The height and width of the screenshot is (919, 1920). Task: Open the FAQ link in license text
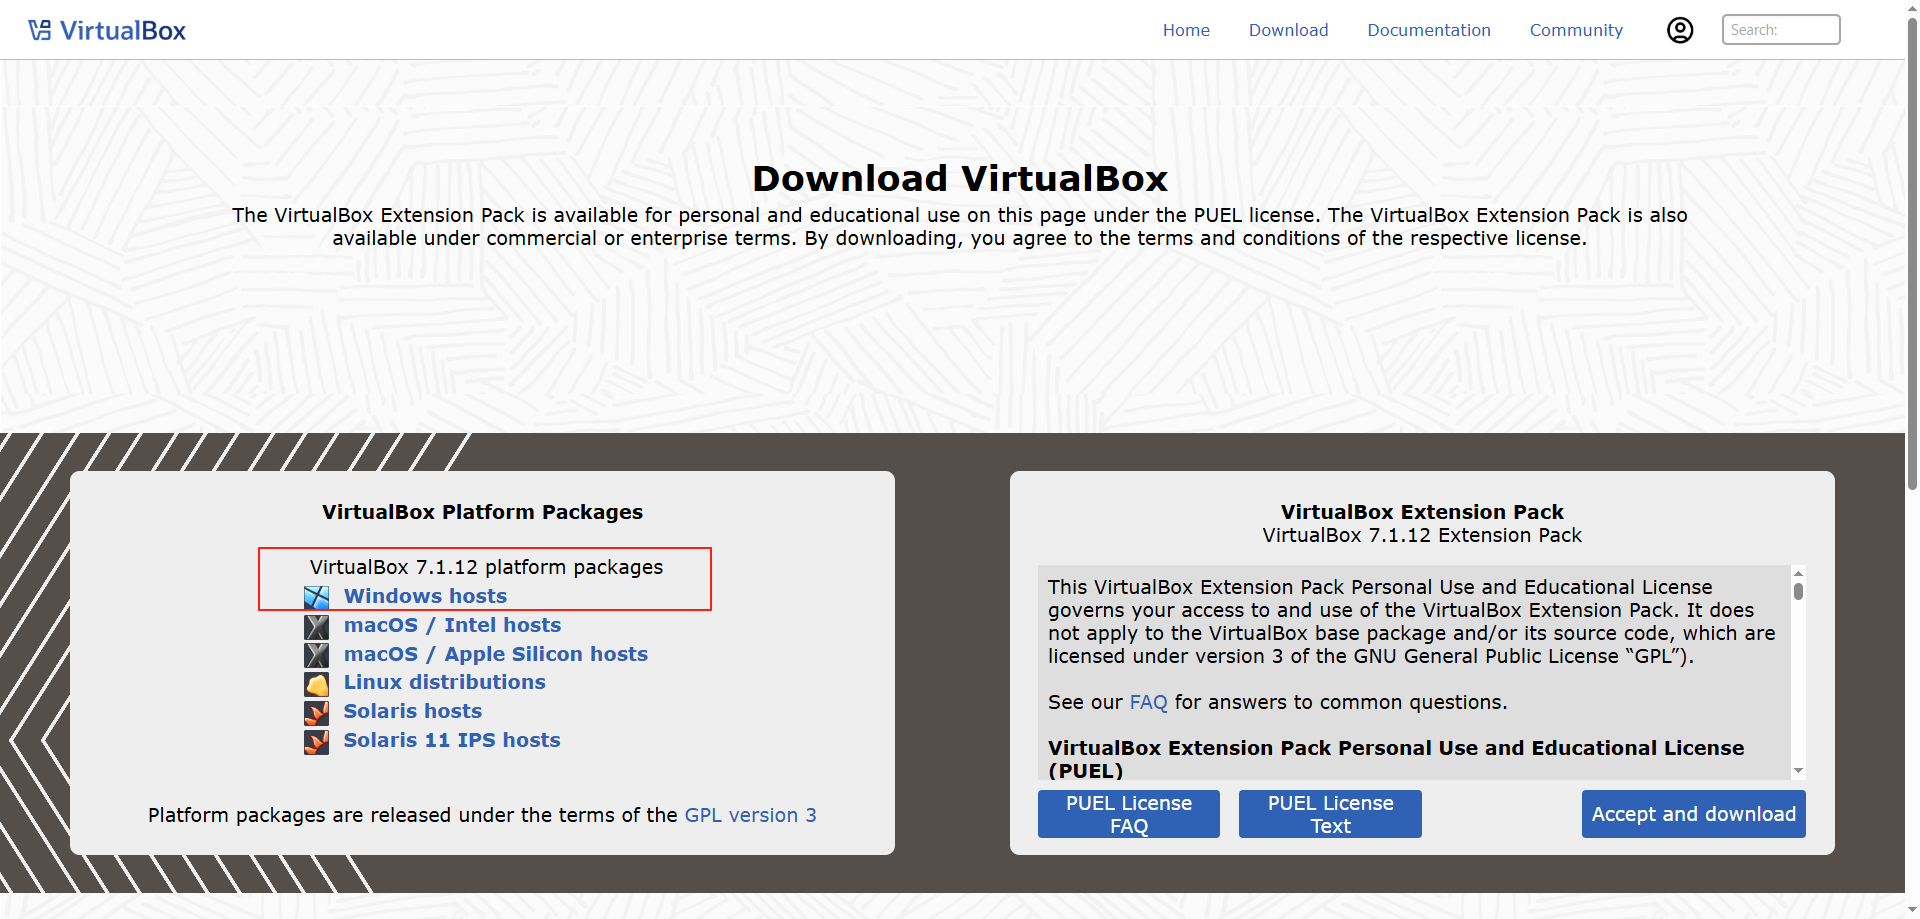point(1148,702)
